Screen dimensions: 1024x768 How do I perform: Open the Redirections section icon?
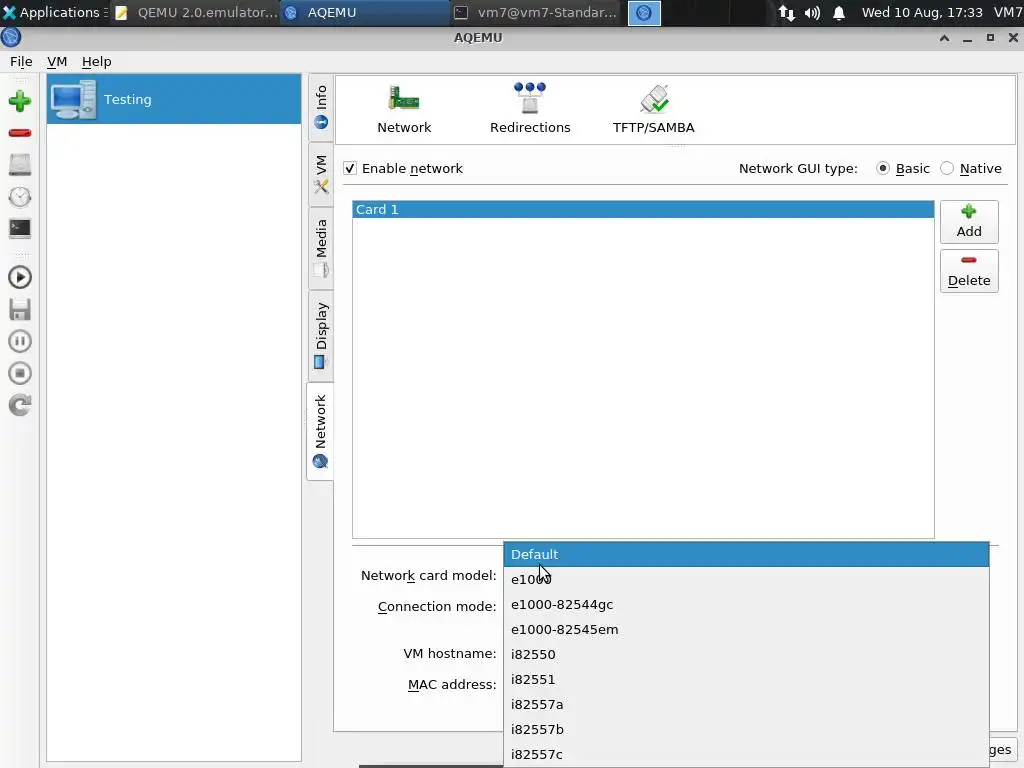530,109
